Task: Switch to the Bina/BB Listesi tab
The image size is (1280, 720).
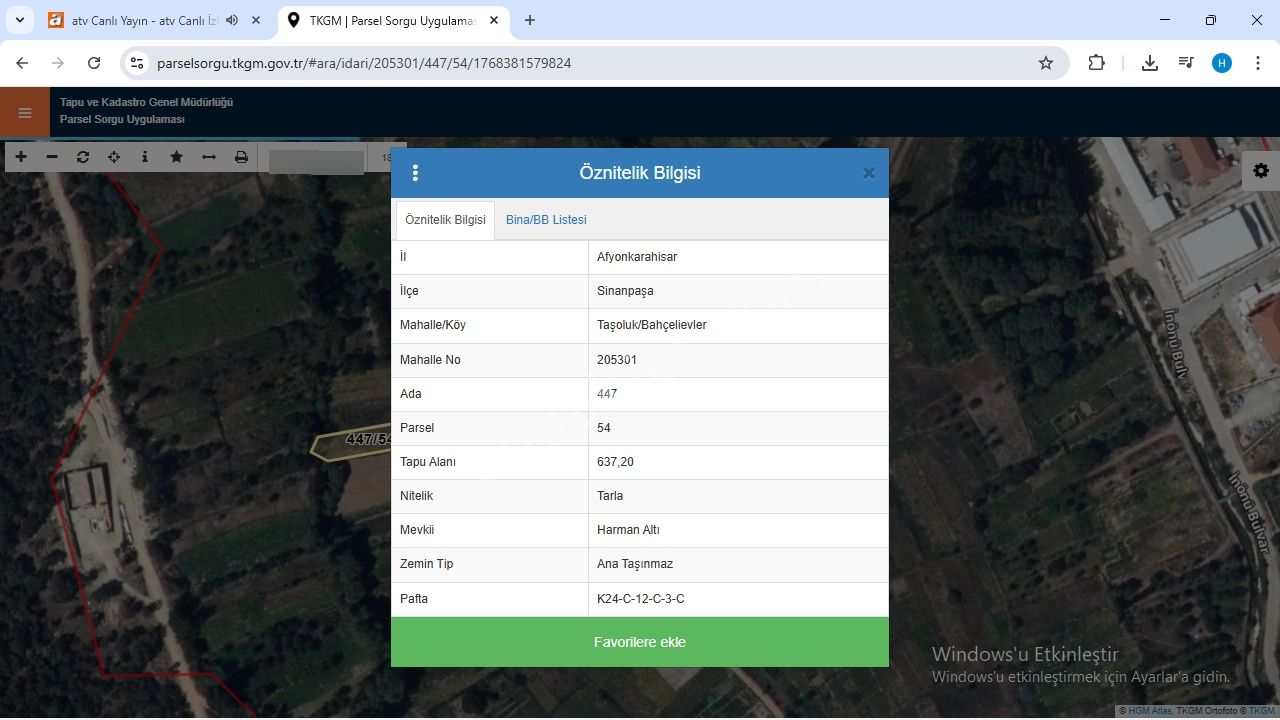Action: [x=546, y=220]
